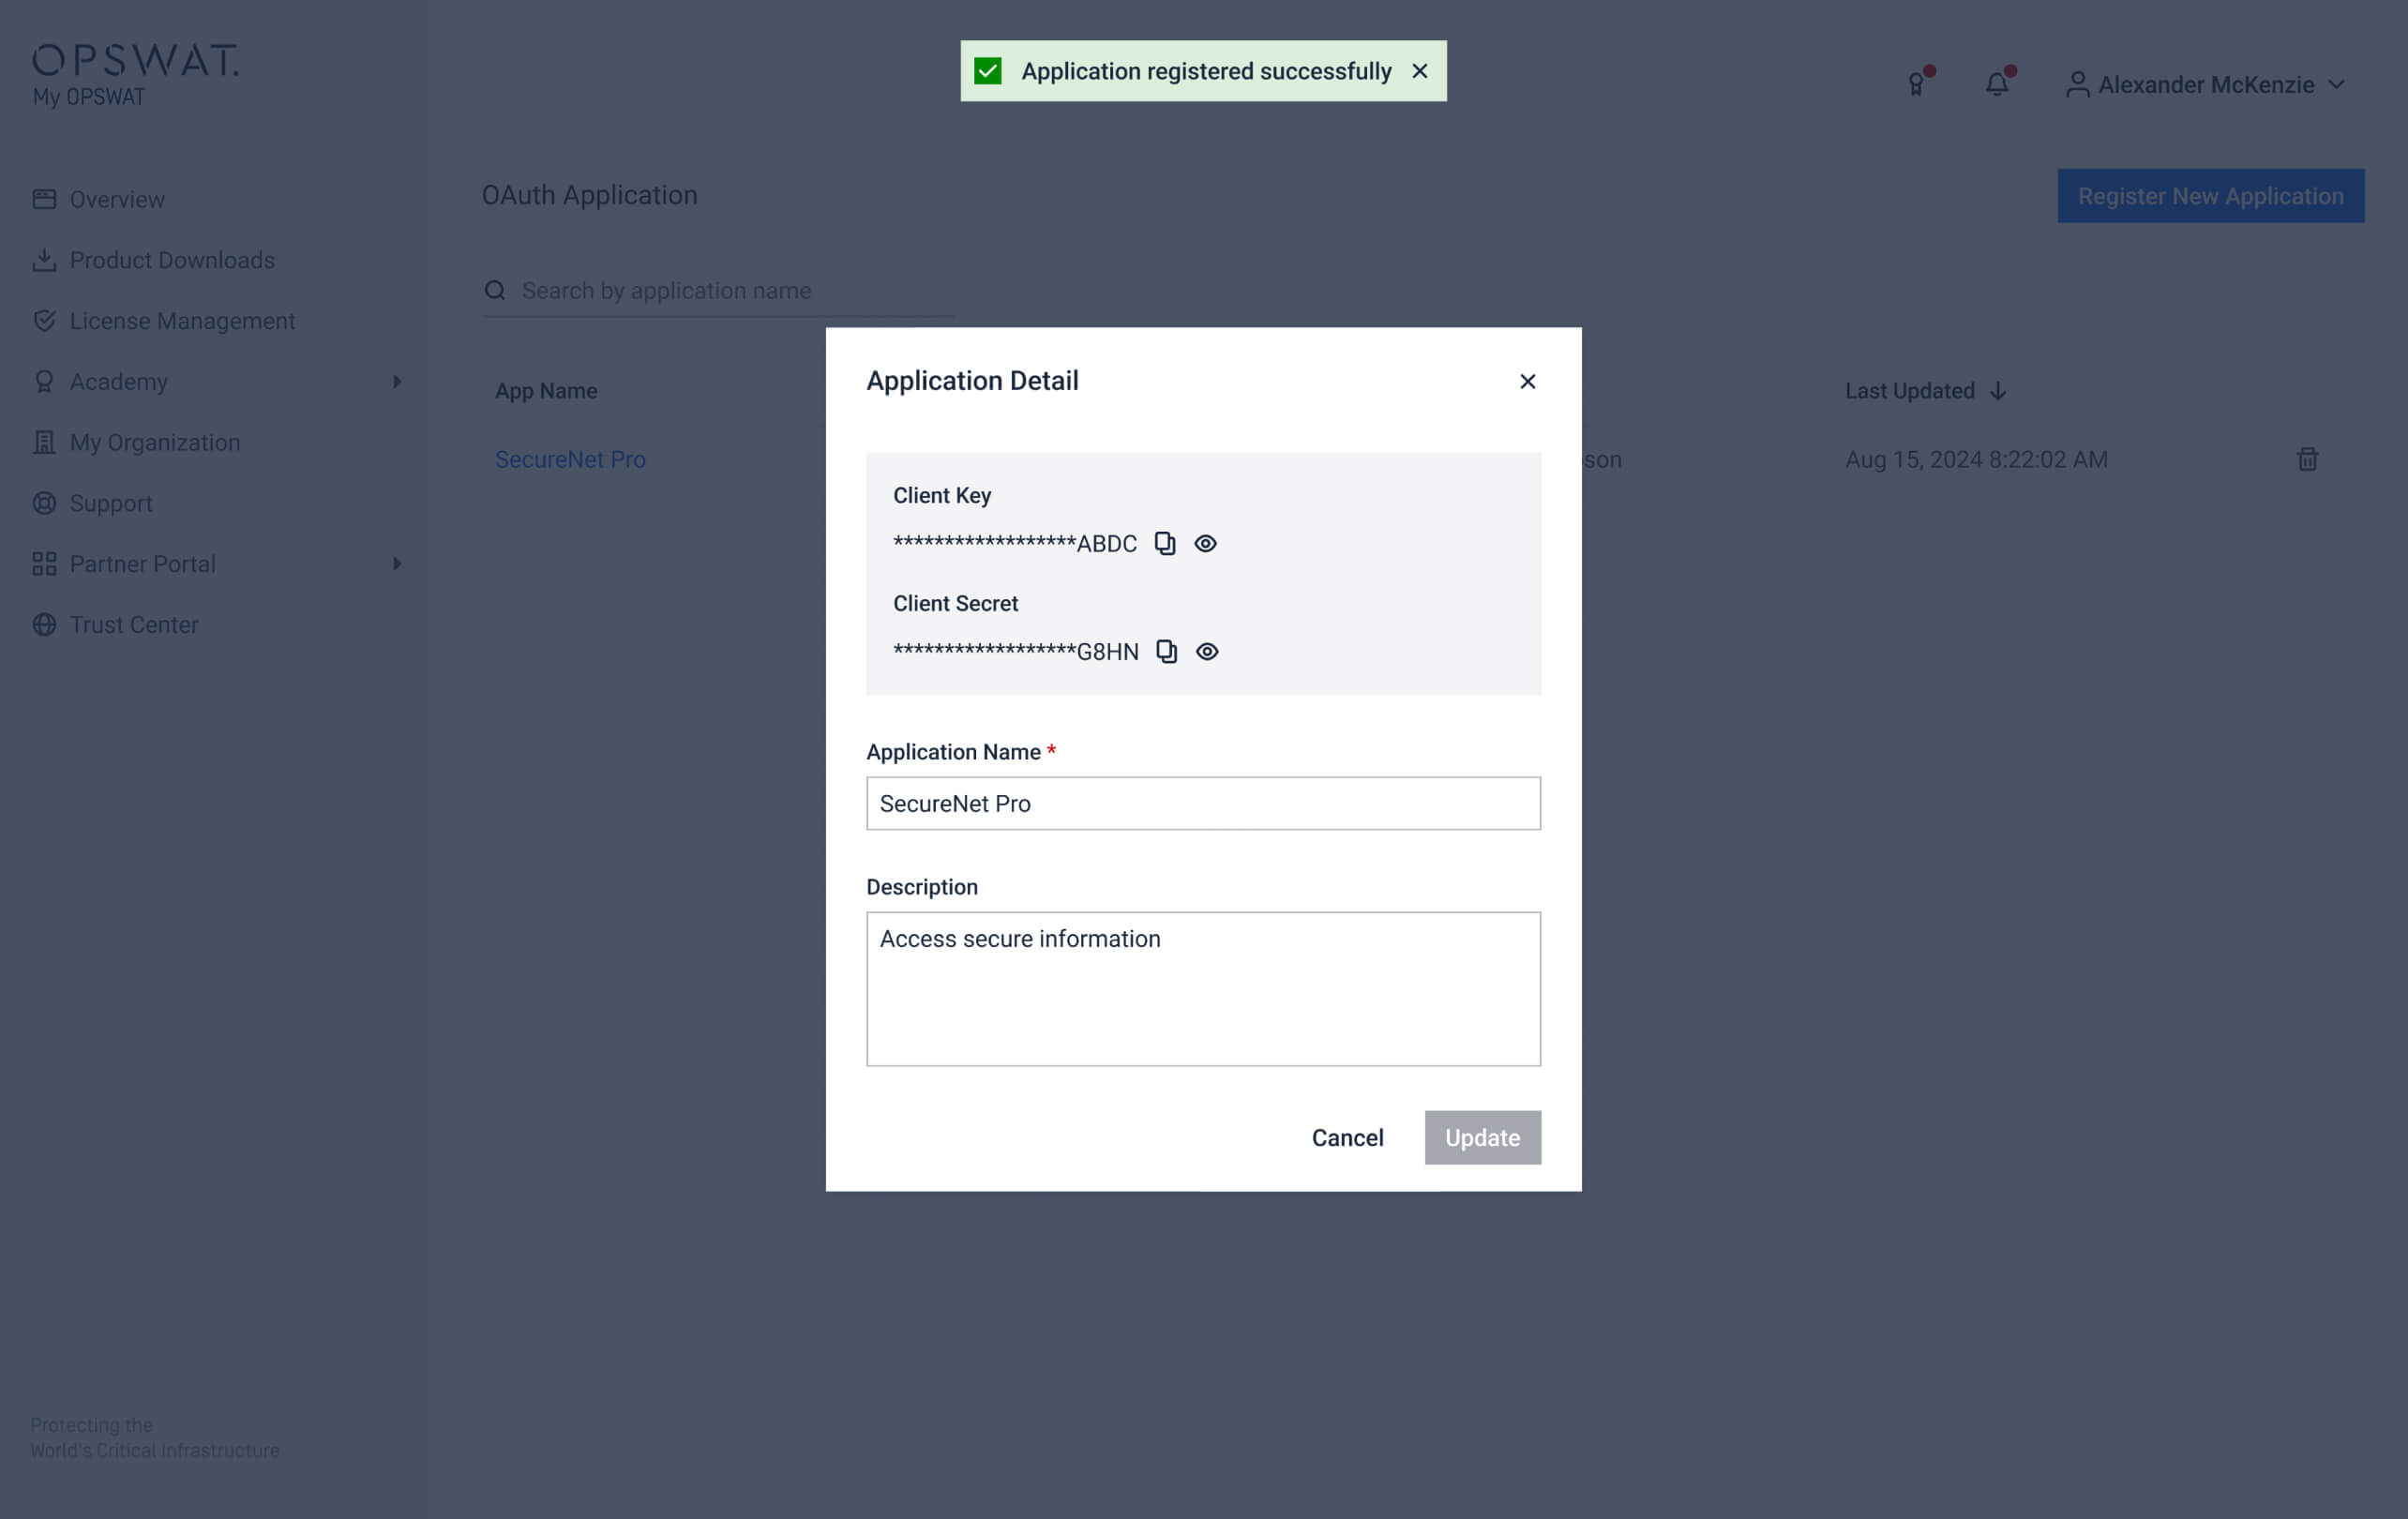The width and height of the screenshot is (2408, 1519).
Task: Delete SecureNet Pro using the trash icon
Action: click(x=2307, y=459)
